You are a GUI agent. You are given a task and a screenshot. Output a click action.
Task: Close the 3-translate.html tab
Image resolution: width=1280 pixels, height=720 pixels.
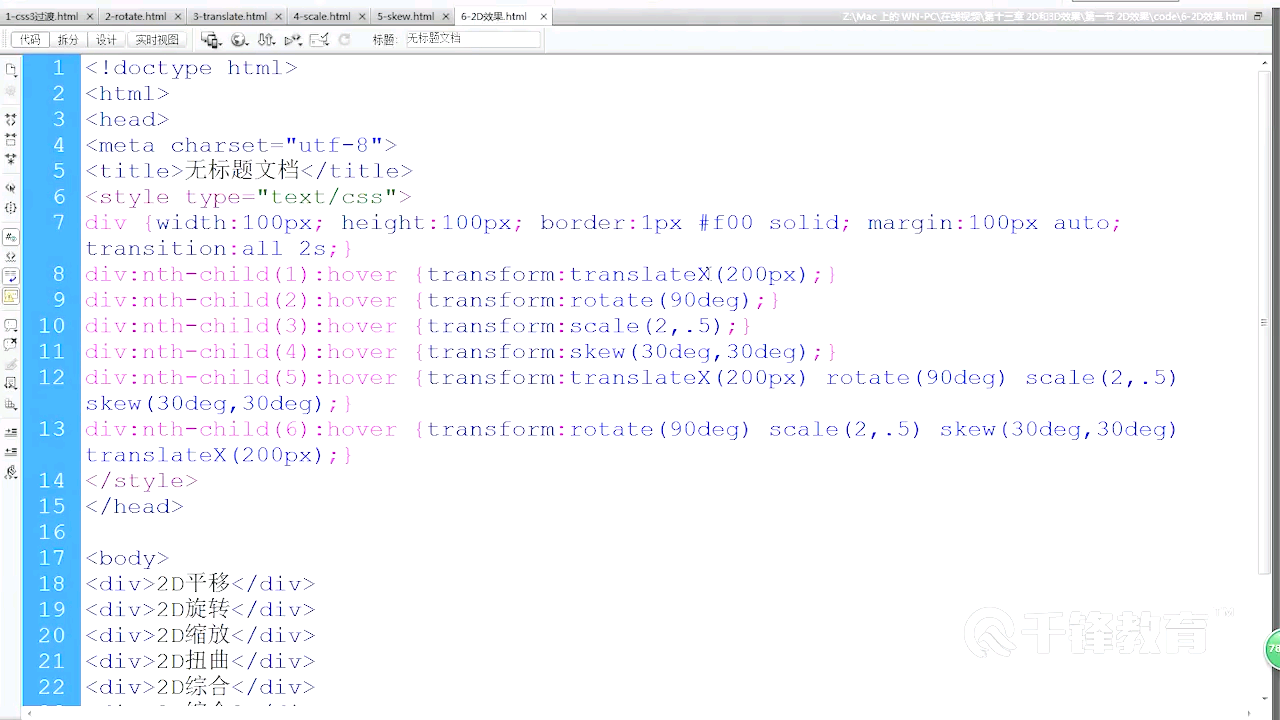click(x=277, y=17)
